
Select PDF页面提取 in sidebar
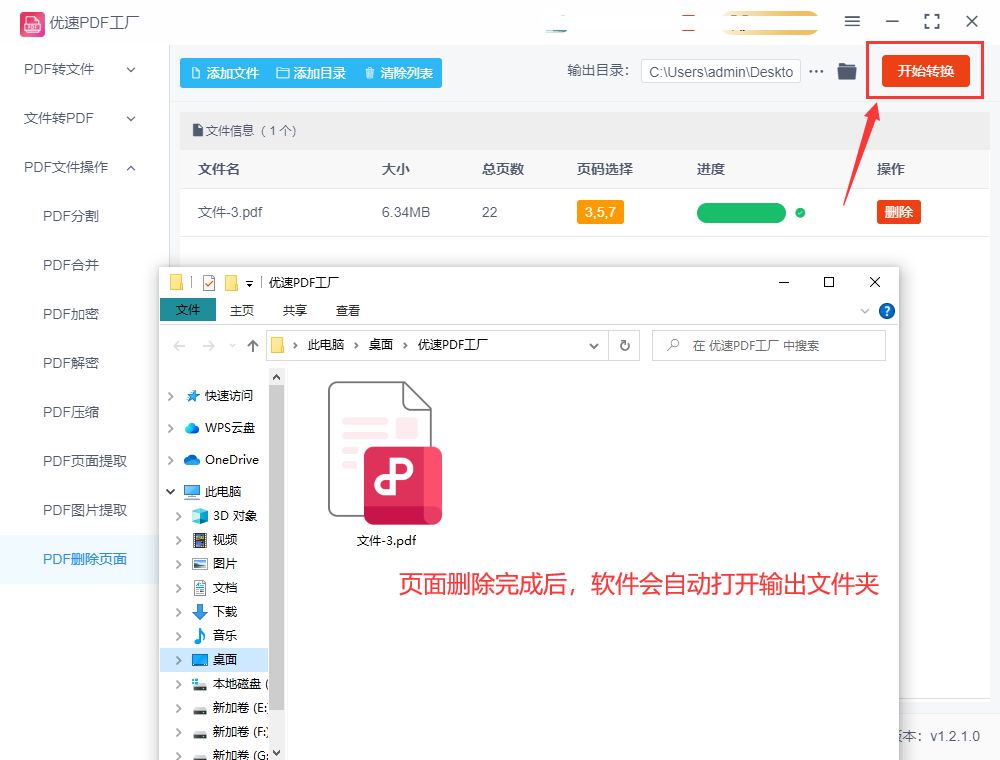click(x=85, y=461)
